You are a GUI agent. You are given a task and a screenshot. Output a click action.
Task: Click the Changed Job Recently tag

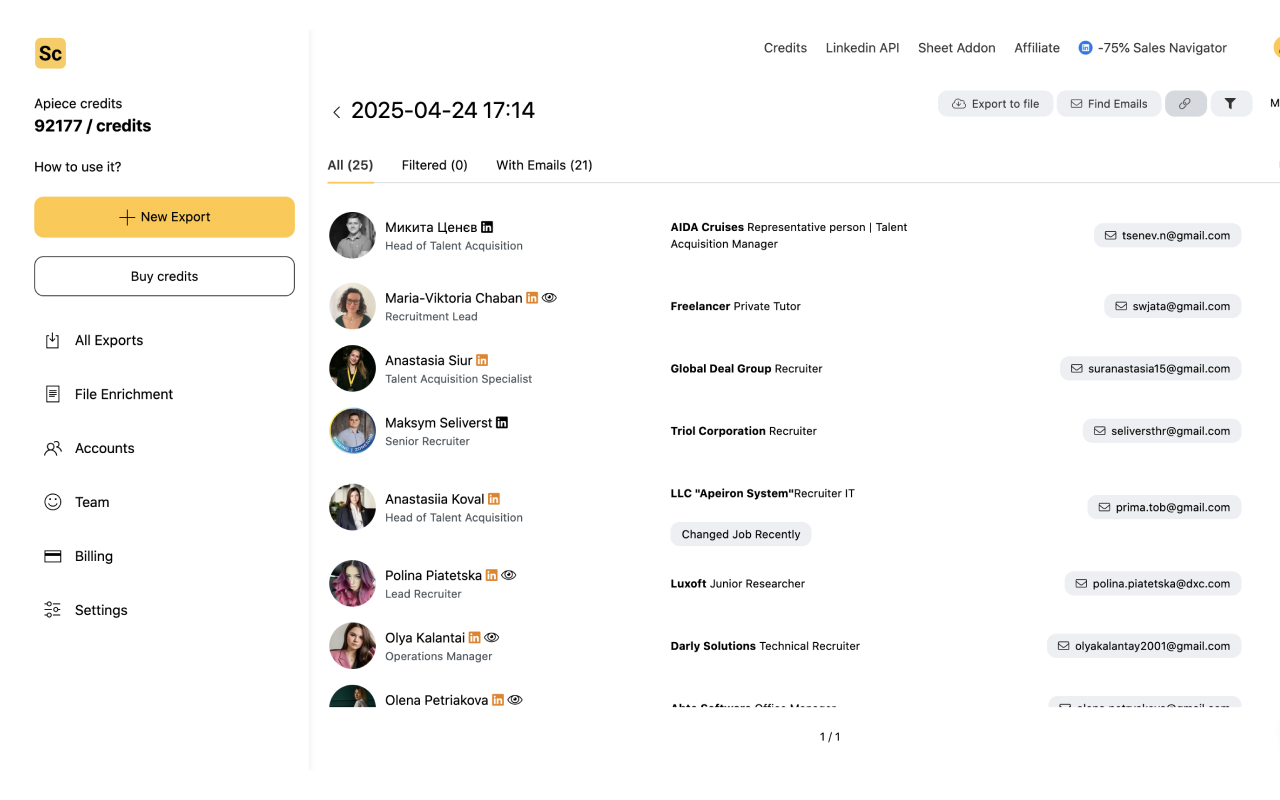tap(741, 534)
